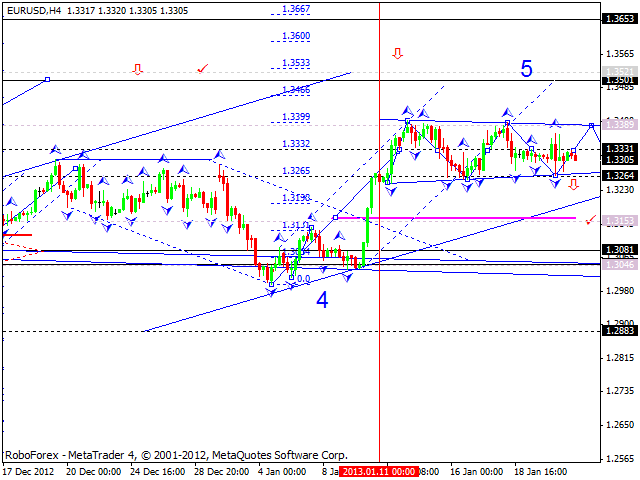The width and height of the screenshot is (640, 480).
Task: Click the current price 1.3305 axis label
Action: [x=620, y=159]
